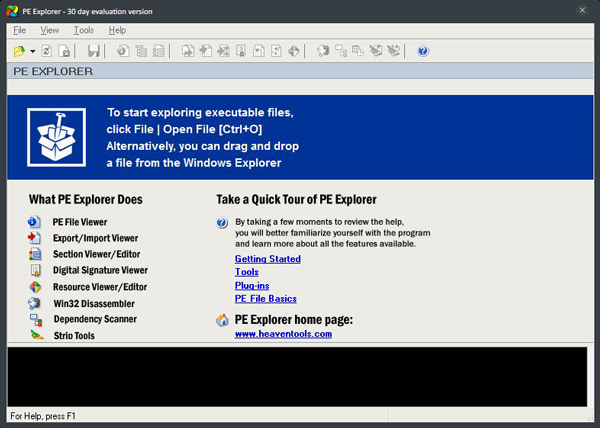Click the 'PE EXPLORER' header bar label
The width and height of the screenshot is (600, 428).
pos(53,72)
